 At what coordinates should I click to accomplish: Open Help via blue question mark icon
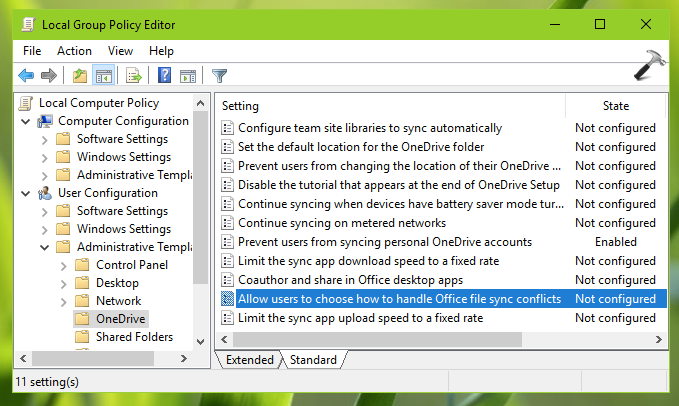click(x=165, y=76)
